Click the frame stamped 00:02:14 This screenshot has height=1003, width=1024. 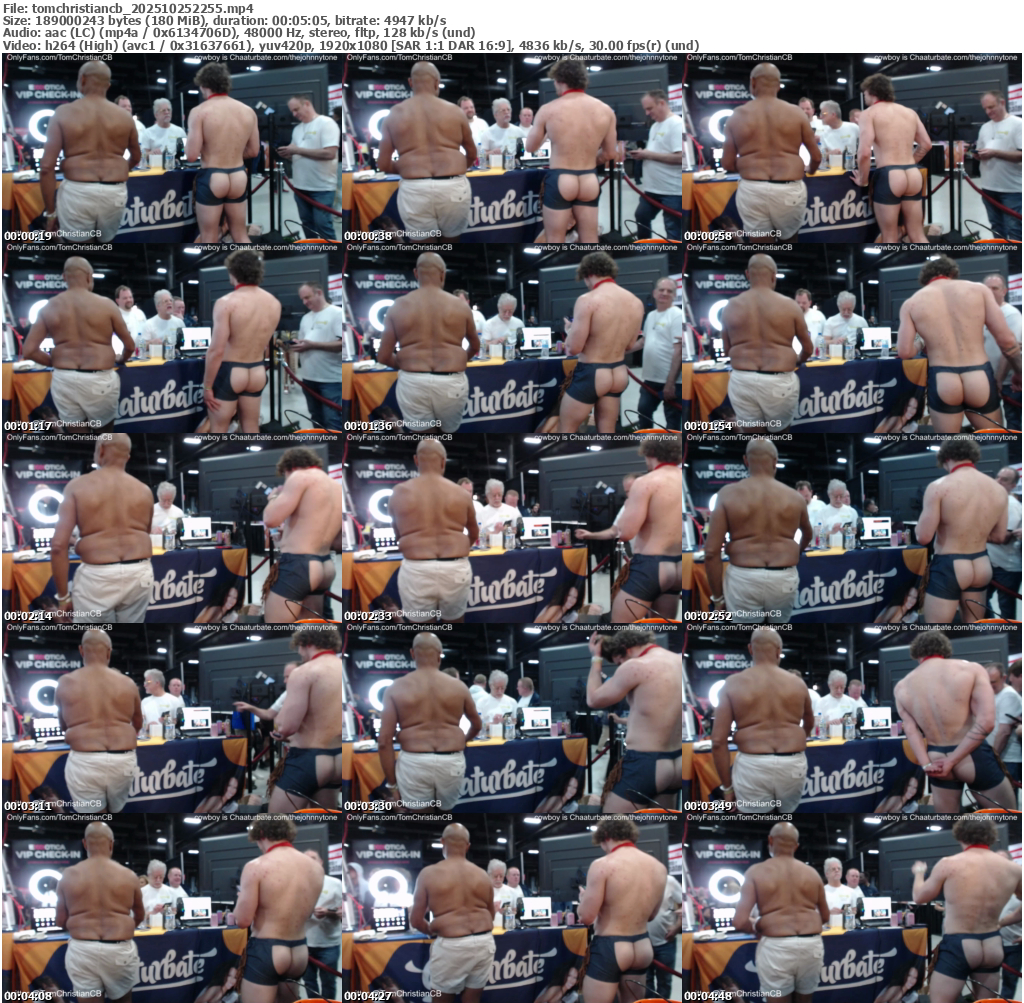click(172, 528)
